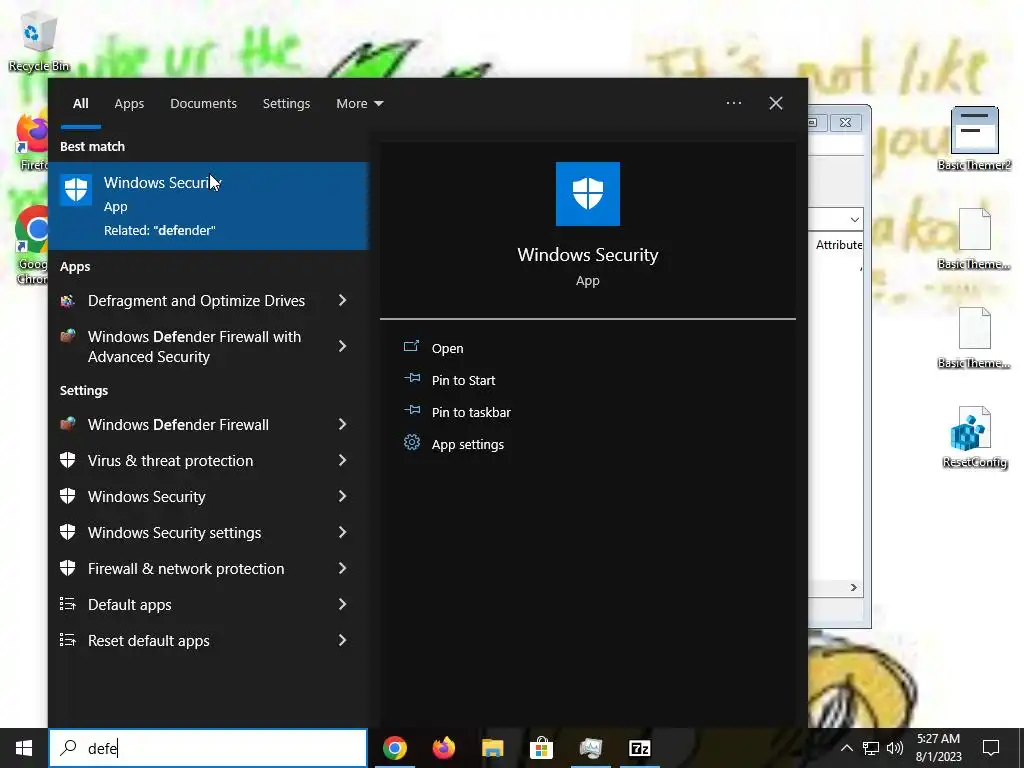1024x768 pixels.
Task: Click the volume speaker tray icon
Action: pos(895,748)
